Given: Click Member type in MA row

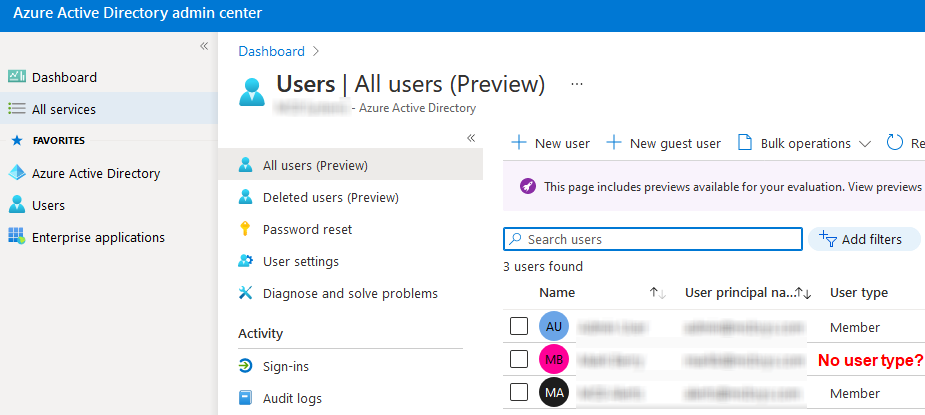Looking at the screenshot, I should [x=855, y=393].
